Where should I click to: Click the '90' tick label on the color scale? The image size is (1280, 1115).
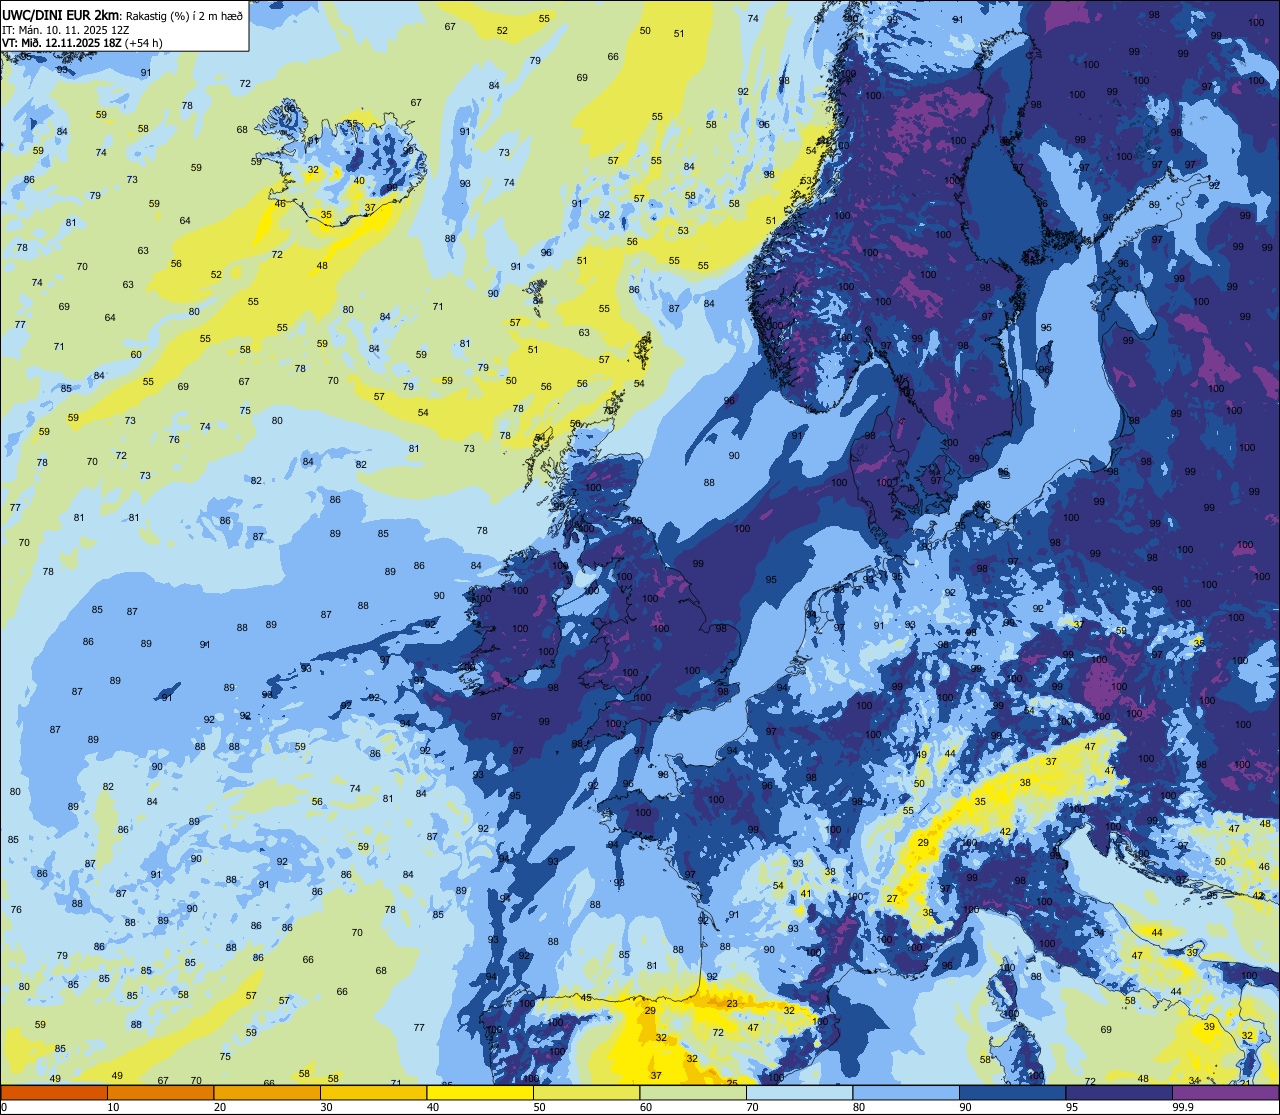coord(965,1107)
